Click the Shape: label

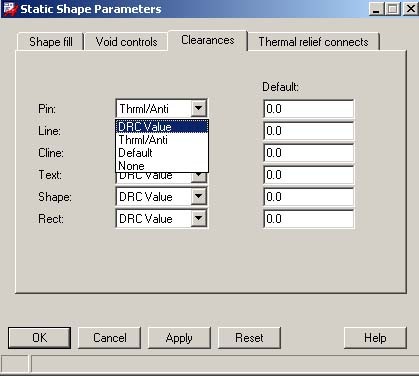[x=55, y=197]
